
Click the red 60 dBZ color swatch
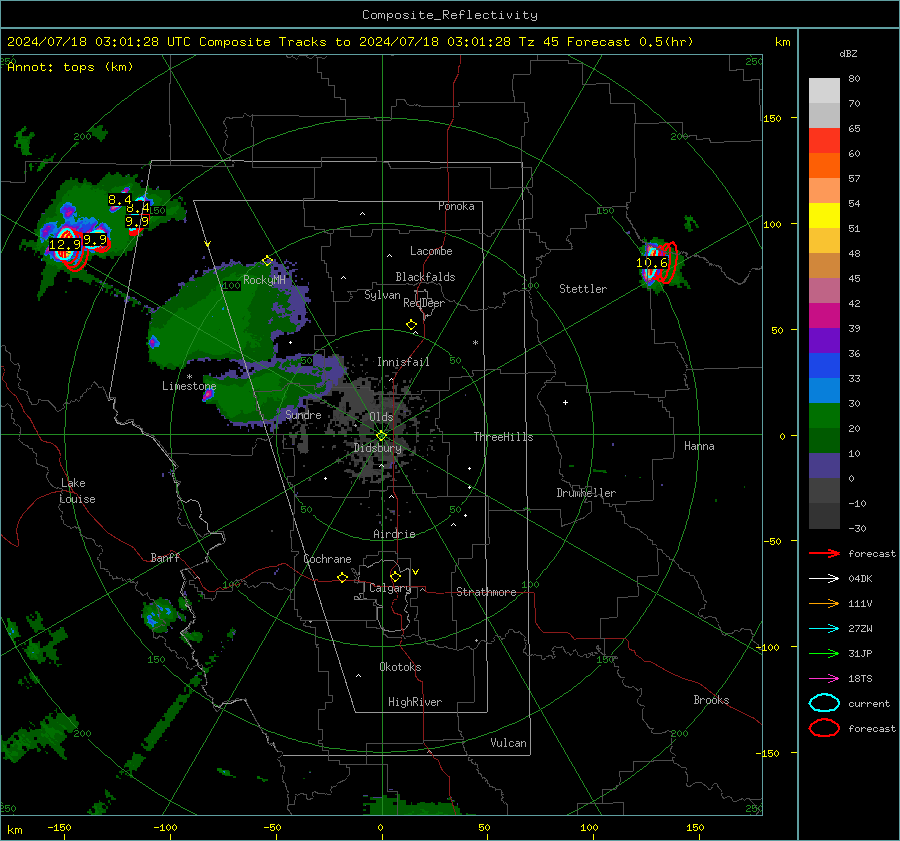824,141
